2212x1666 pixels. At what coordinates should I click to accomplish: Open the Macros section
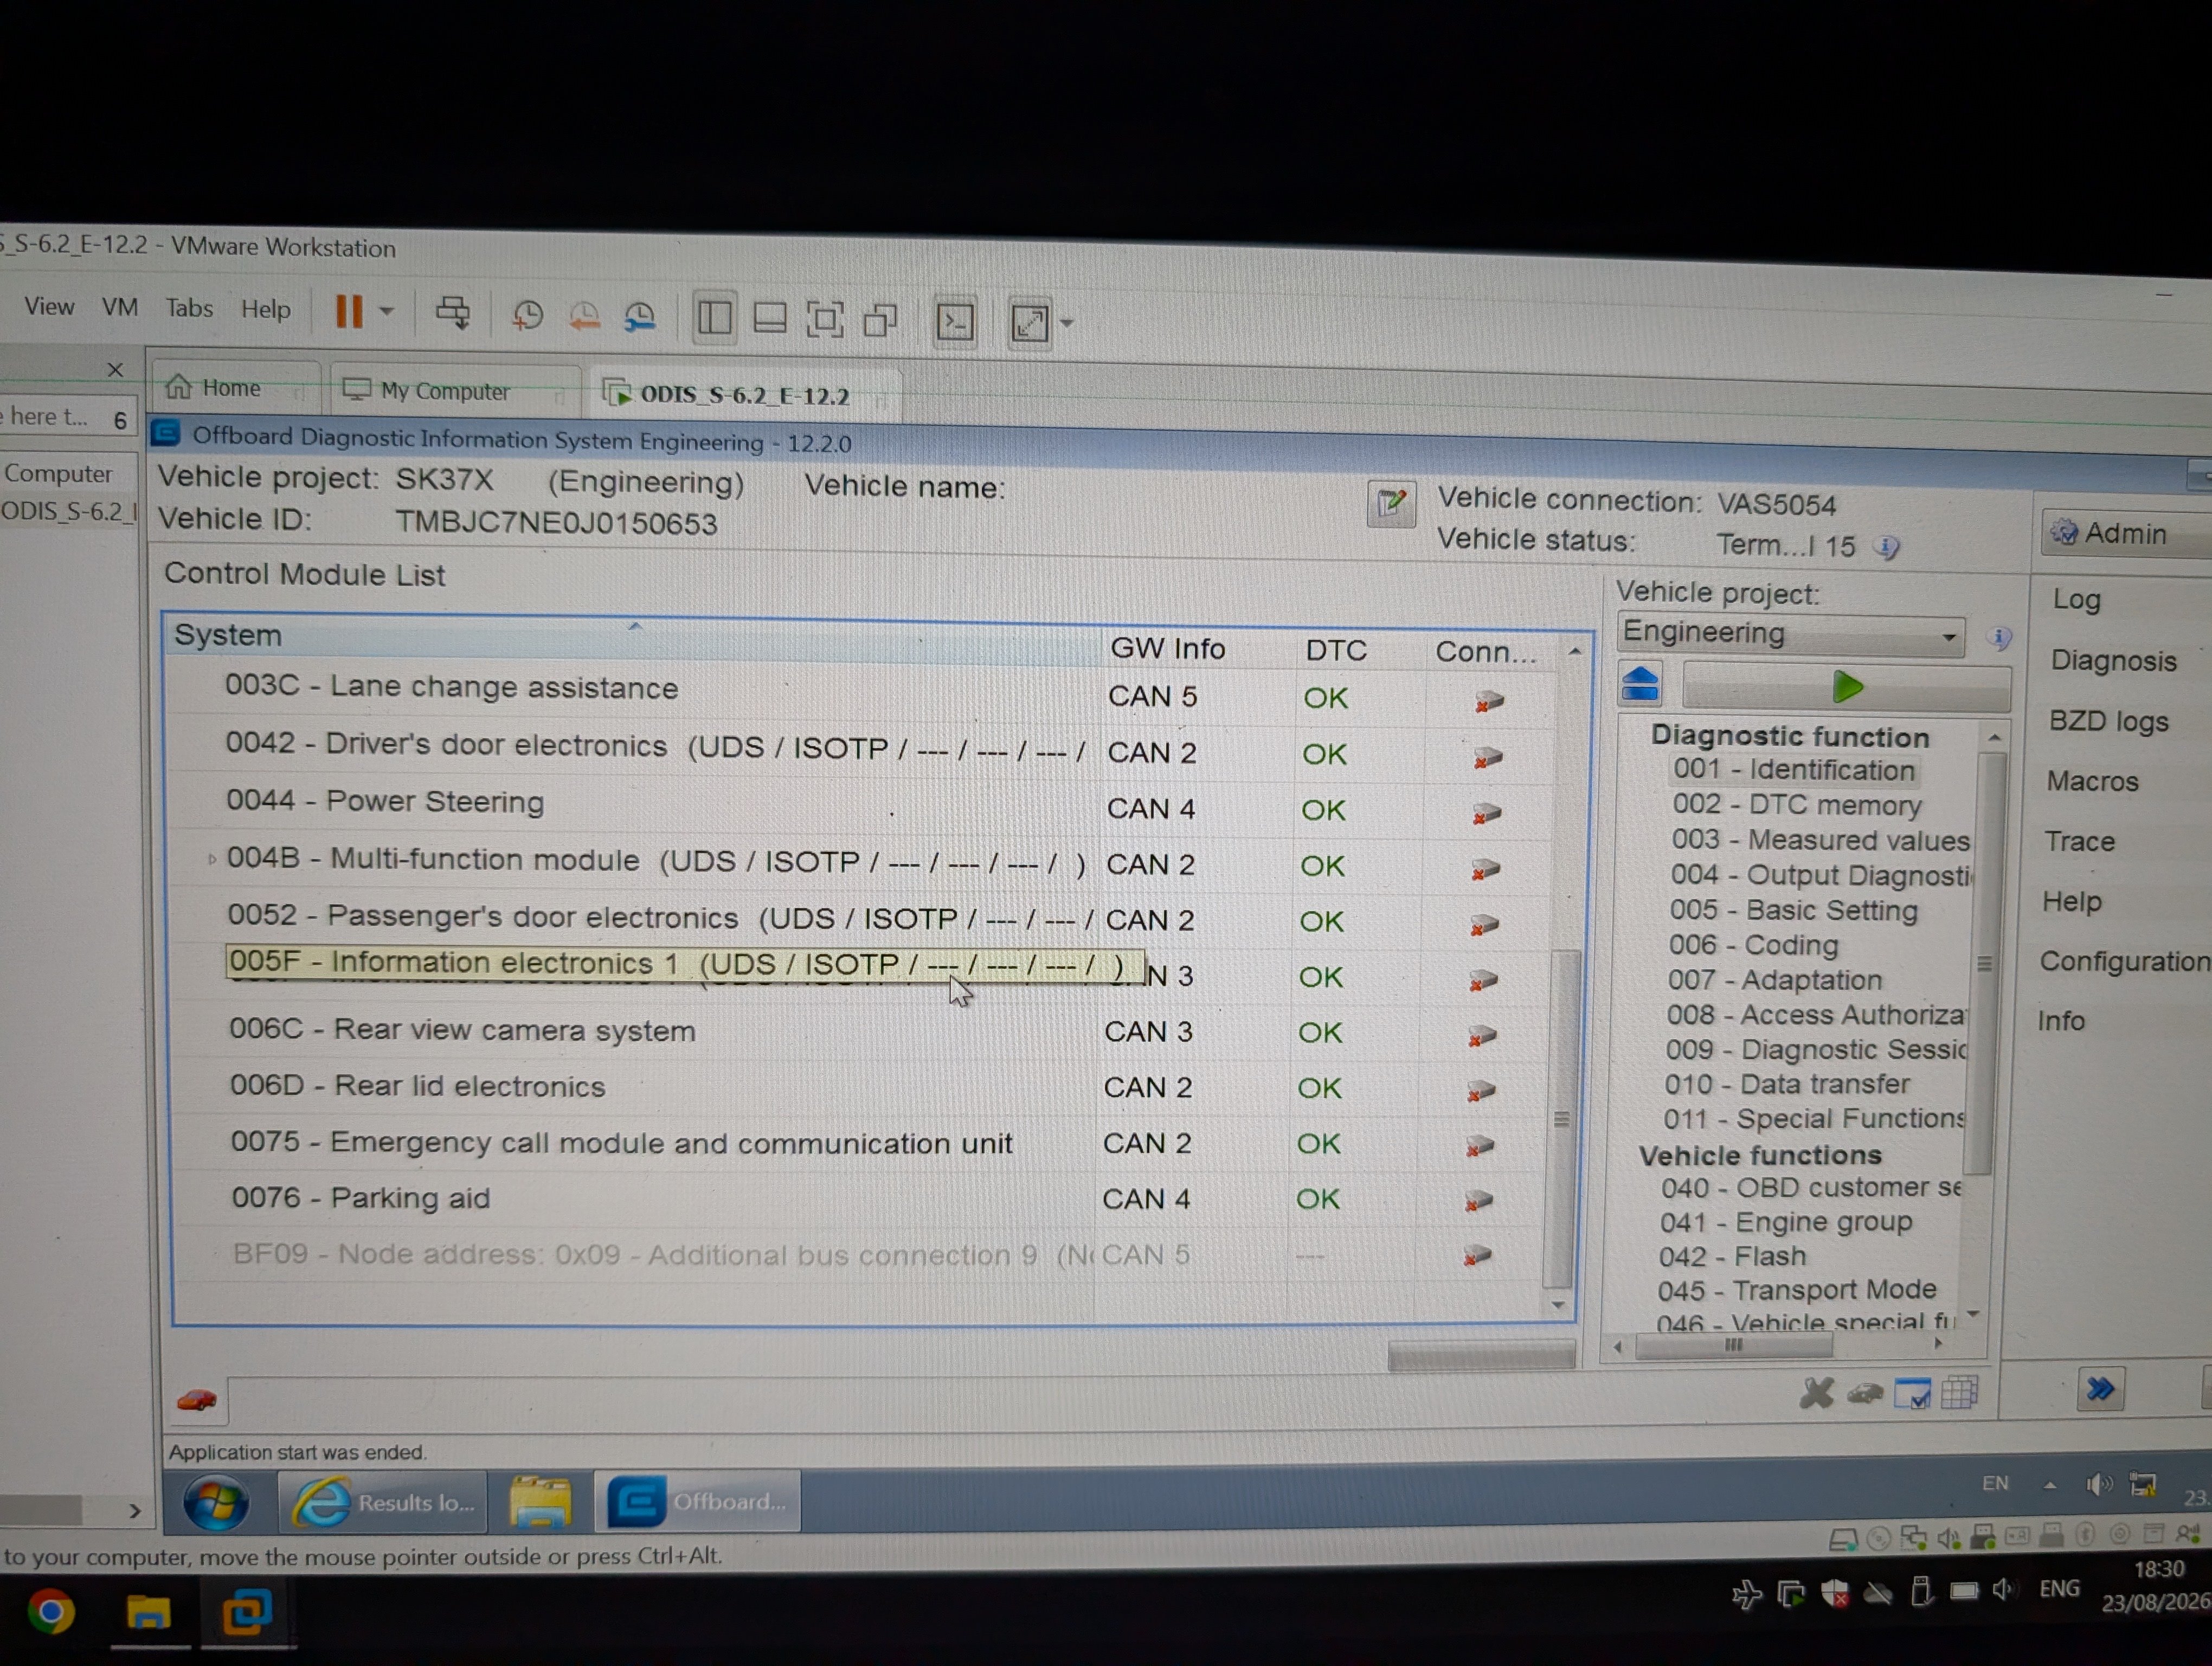click(2092, 781)
